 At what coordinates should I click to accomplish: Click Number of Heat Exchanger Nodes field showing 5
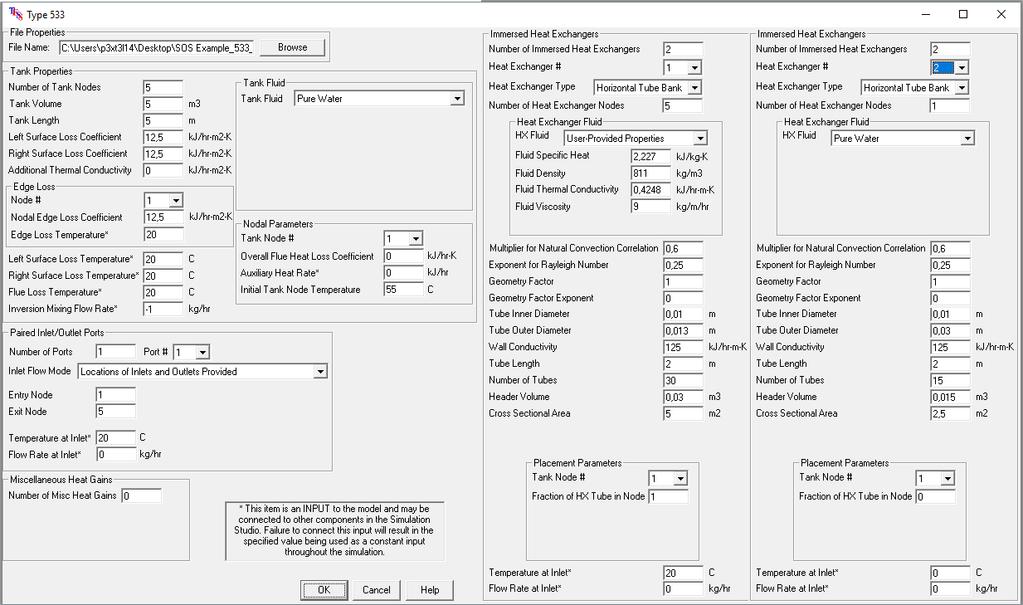click(683, 106)
